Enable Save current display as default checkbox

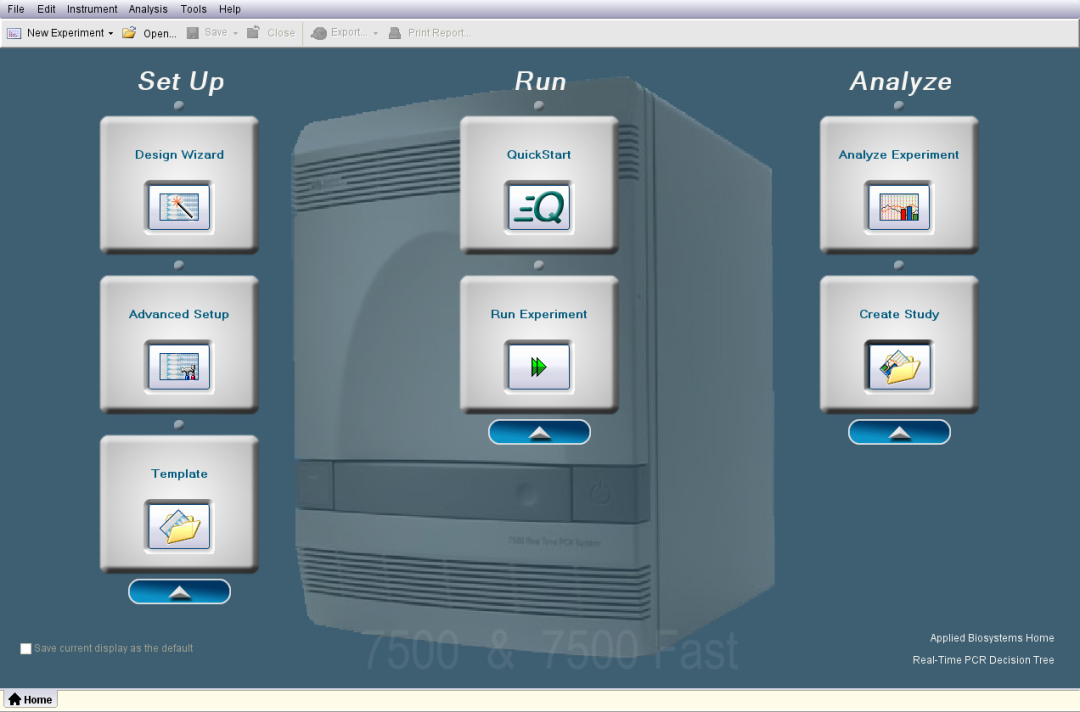coord(26,649)
